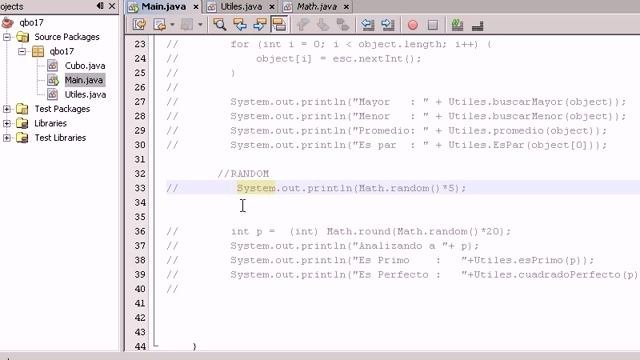The width and height of the screenshot is (640, 360).
Task: Click esc.nextInt() on line 24
Action: (x=373, y=59)
